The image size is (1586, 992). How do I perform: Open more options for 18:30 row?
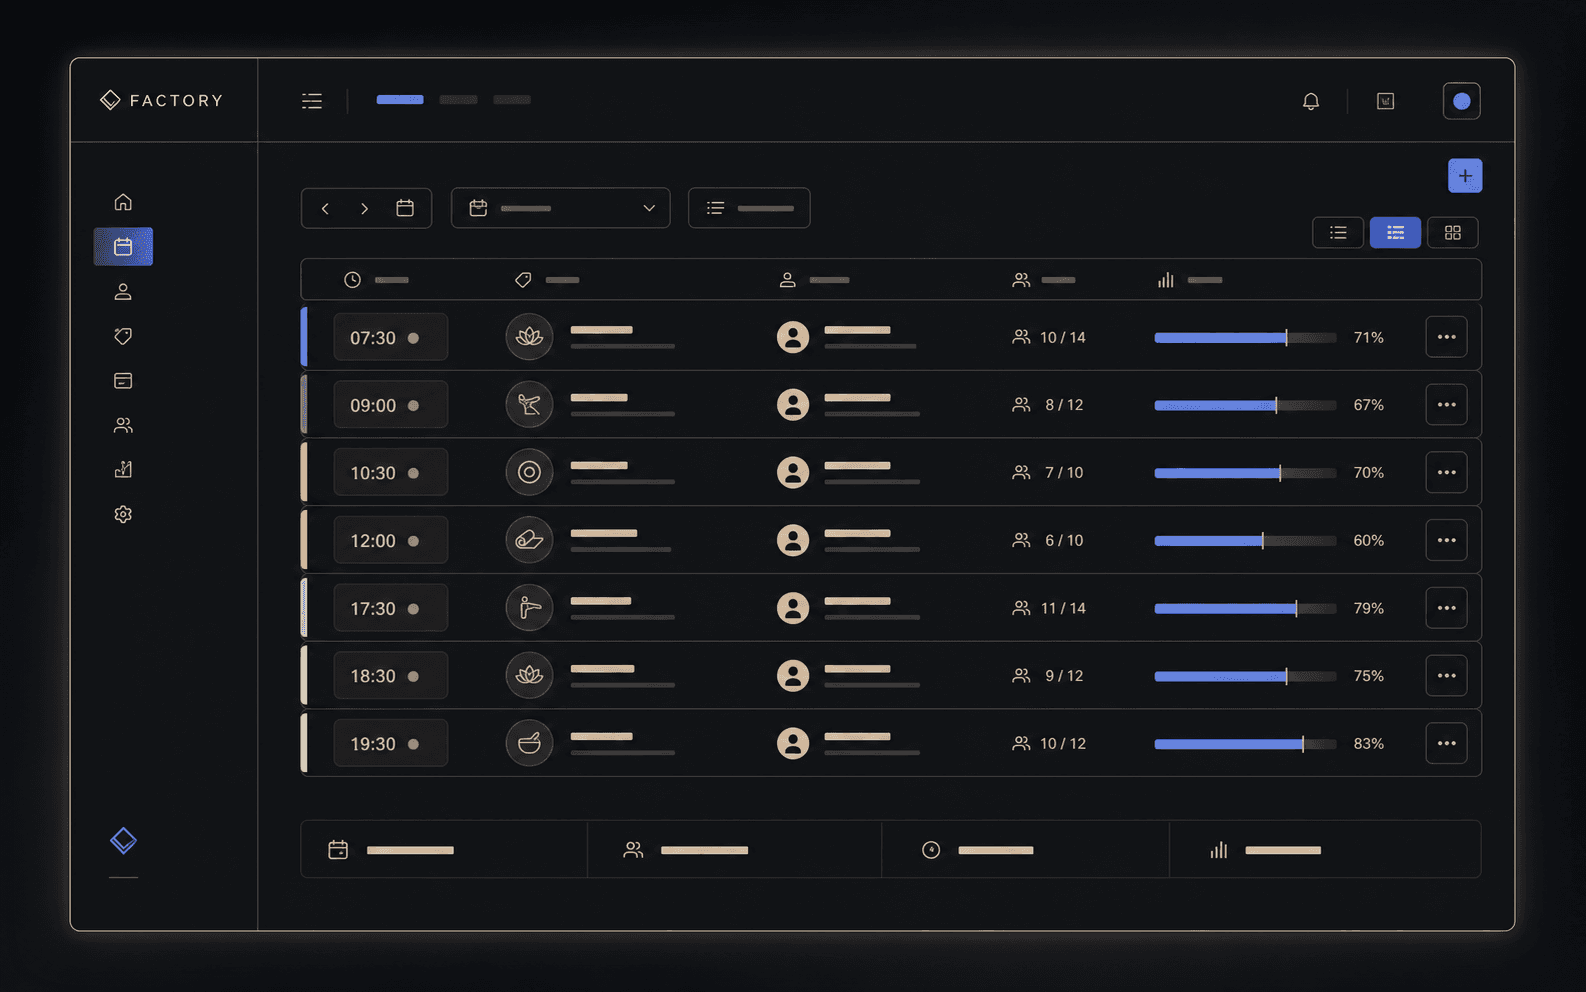tap(1446, 676)
